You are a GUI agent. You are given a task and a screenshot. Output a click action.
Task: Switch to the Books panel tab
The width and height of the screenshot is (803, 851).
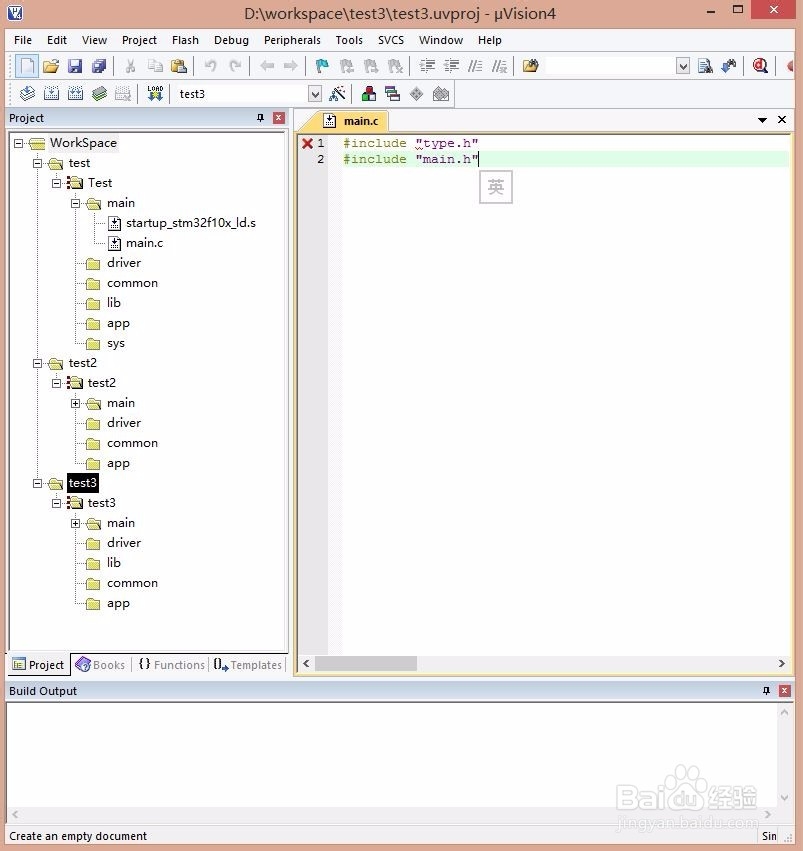pyautogui.click(x=100, y=665)
